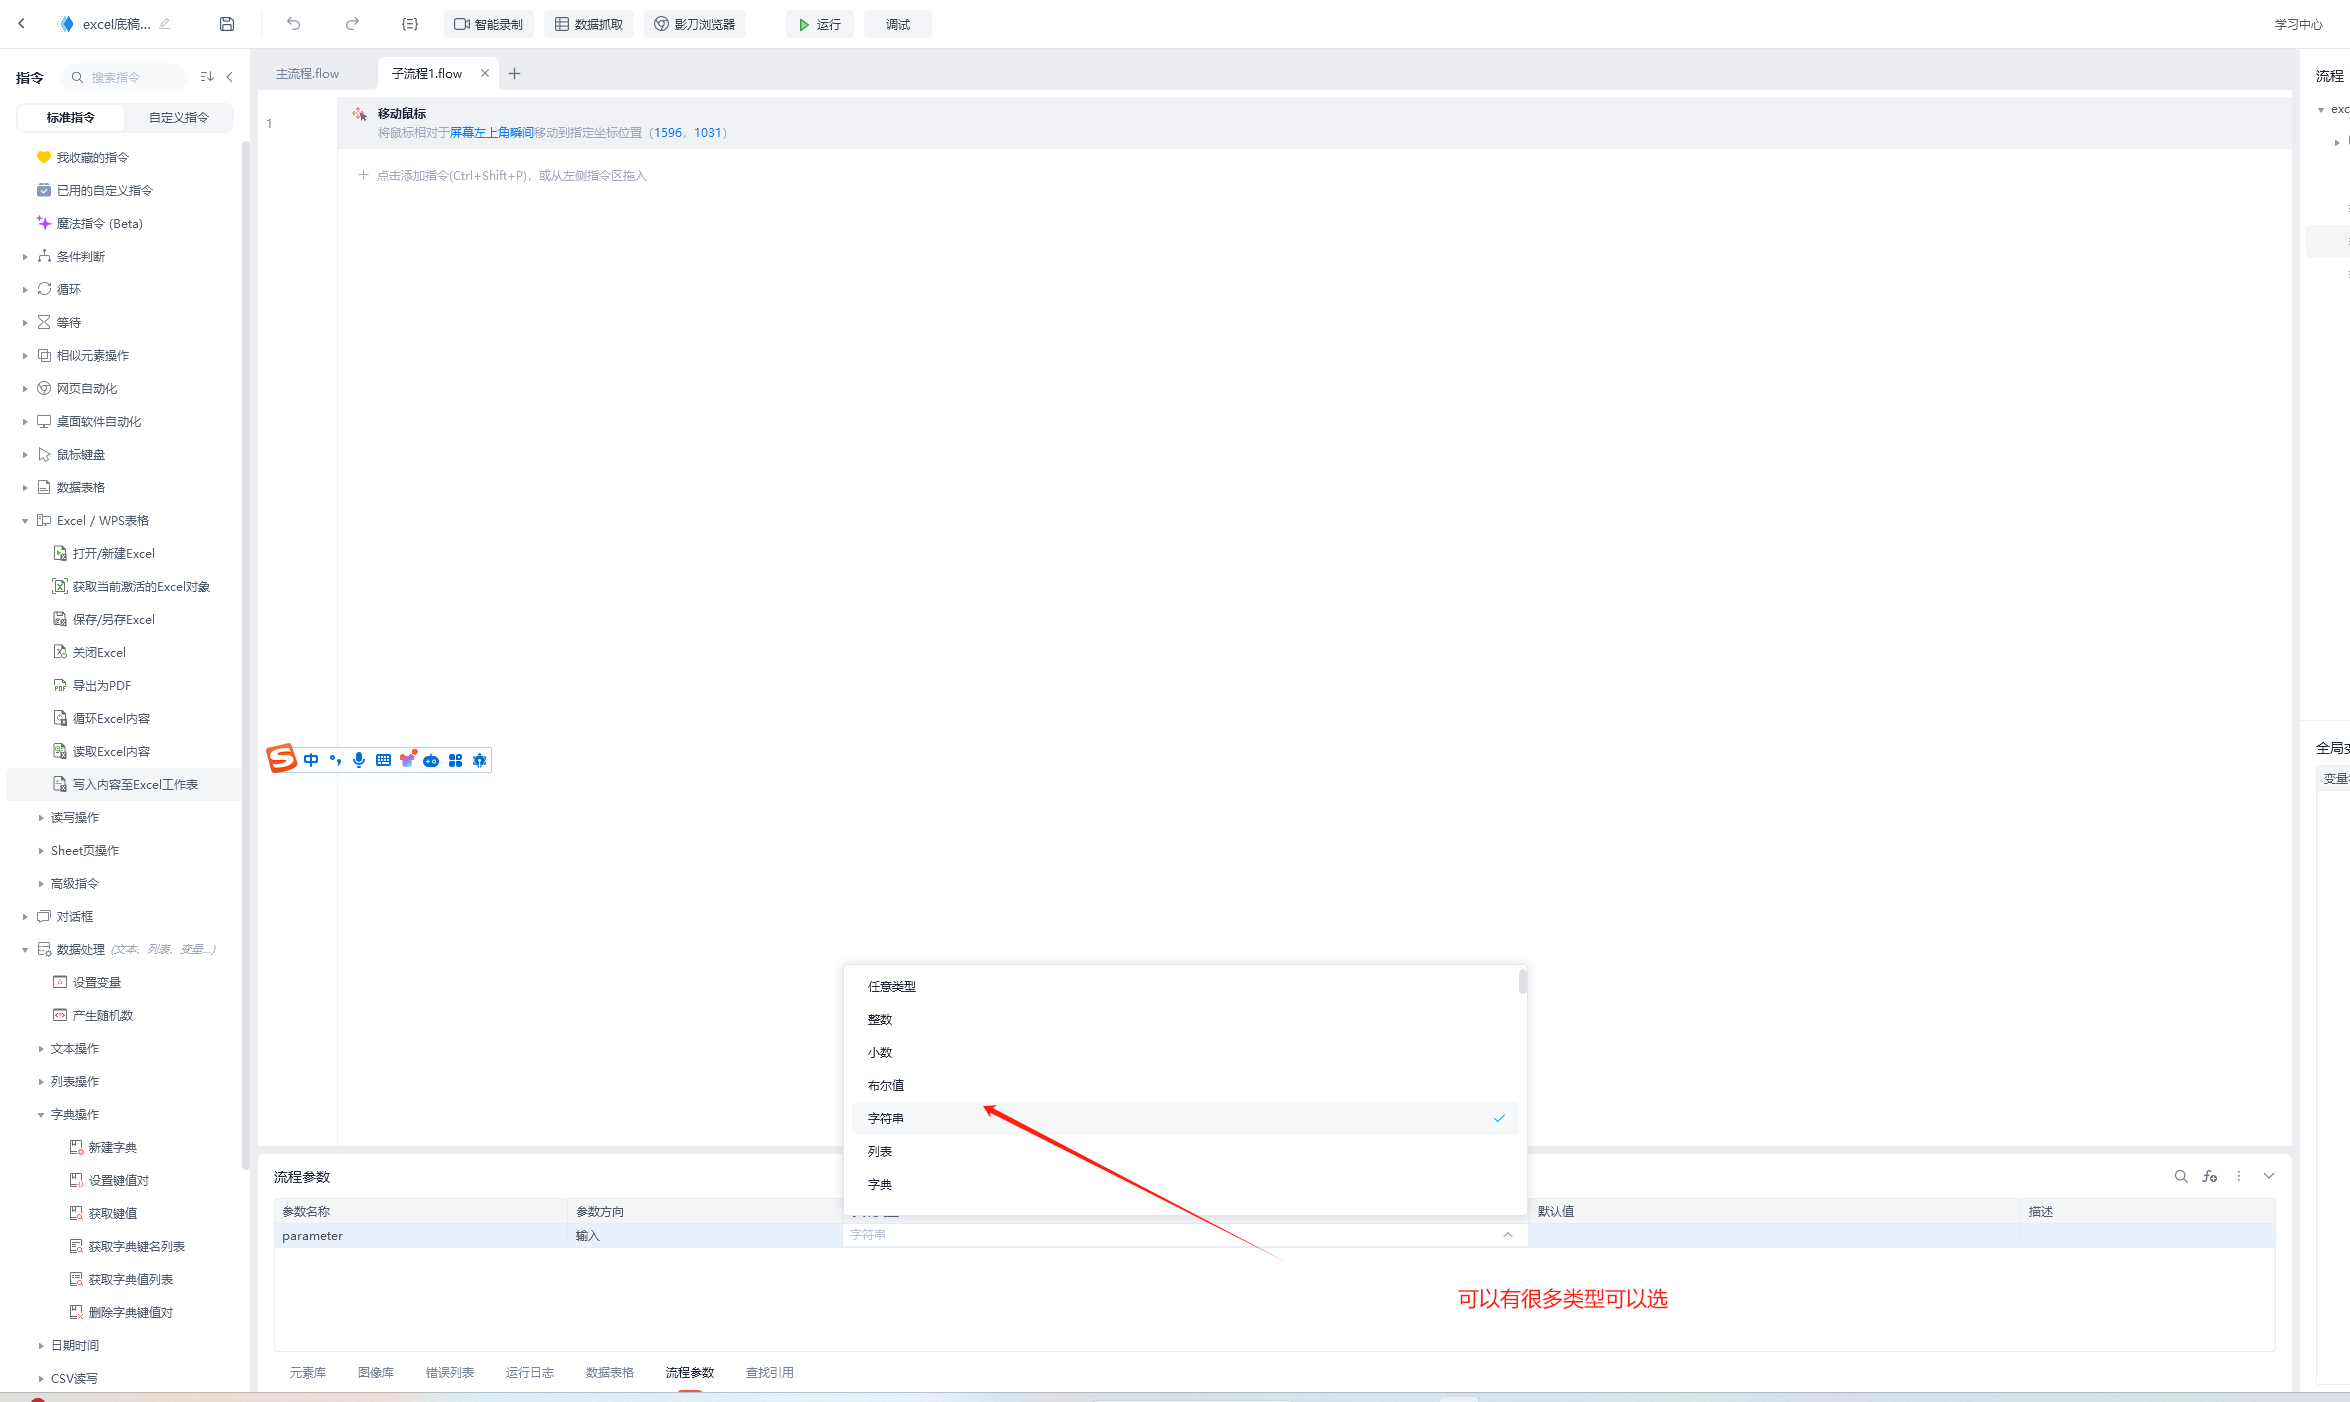2350x1402 pixels.
Task: Switch to the 主流程.flow tab
Action: coord(308,73)
